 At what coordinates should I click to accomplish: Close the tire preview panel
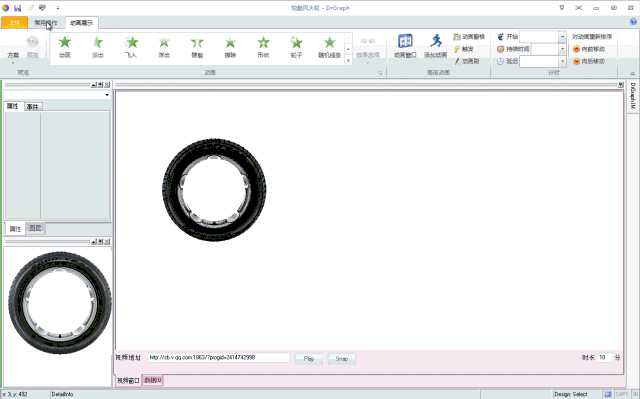point(107,242)
